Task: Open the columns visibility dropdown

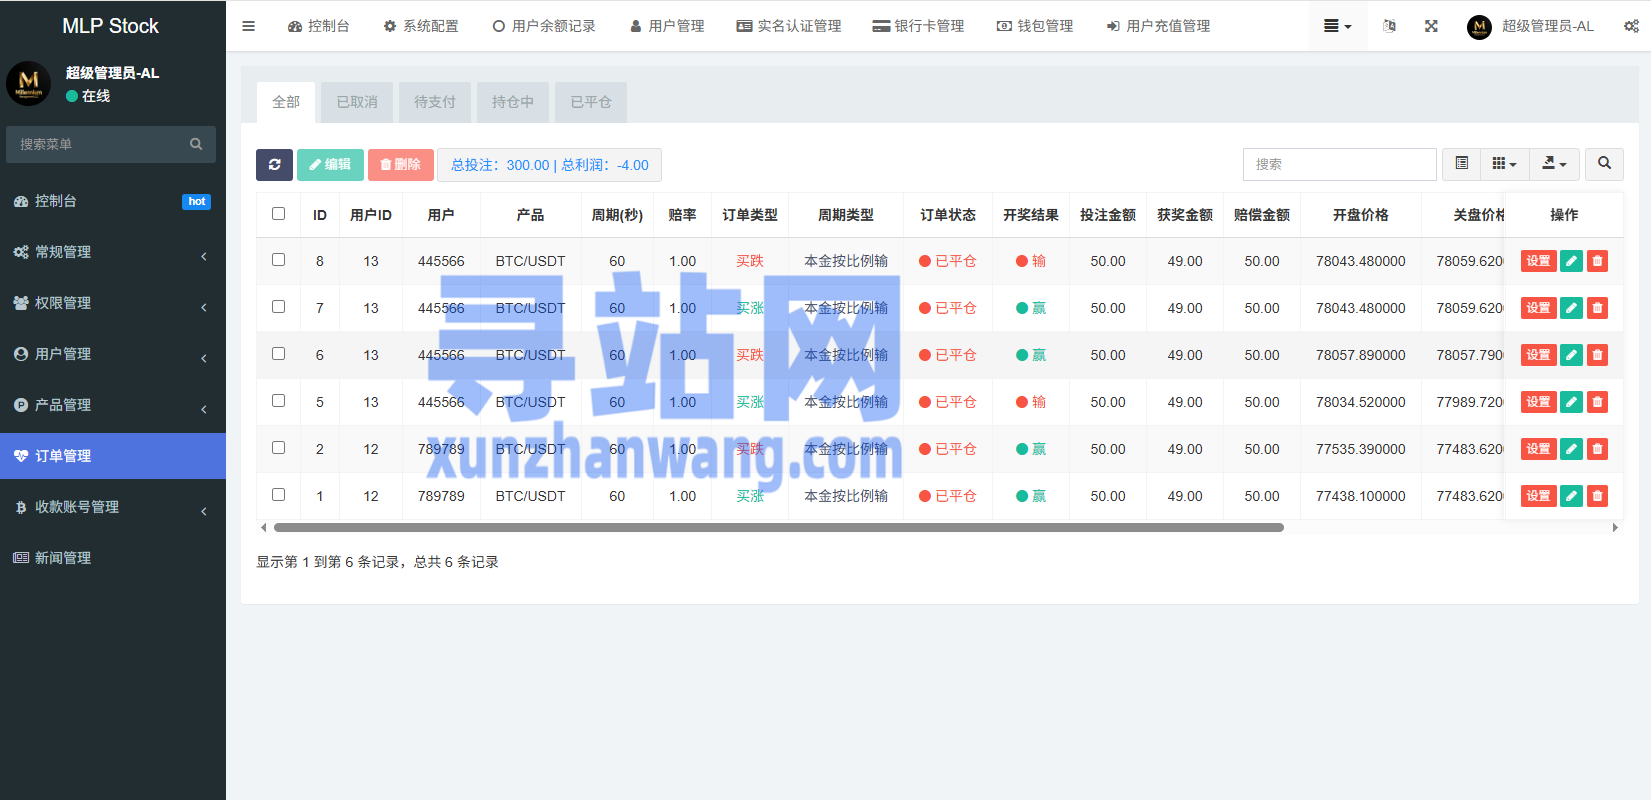Action: [1504, 164]
